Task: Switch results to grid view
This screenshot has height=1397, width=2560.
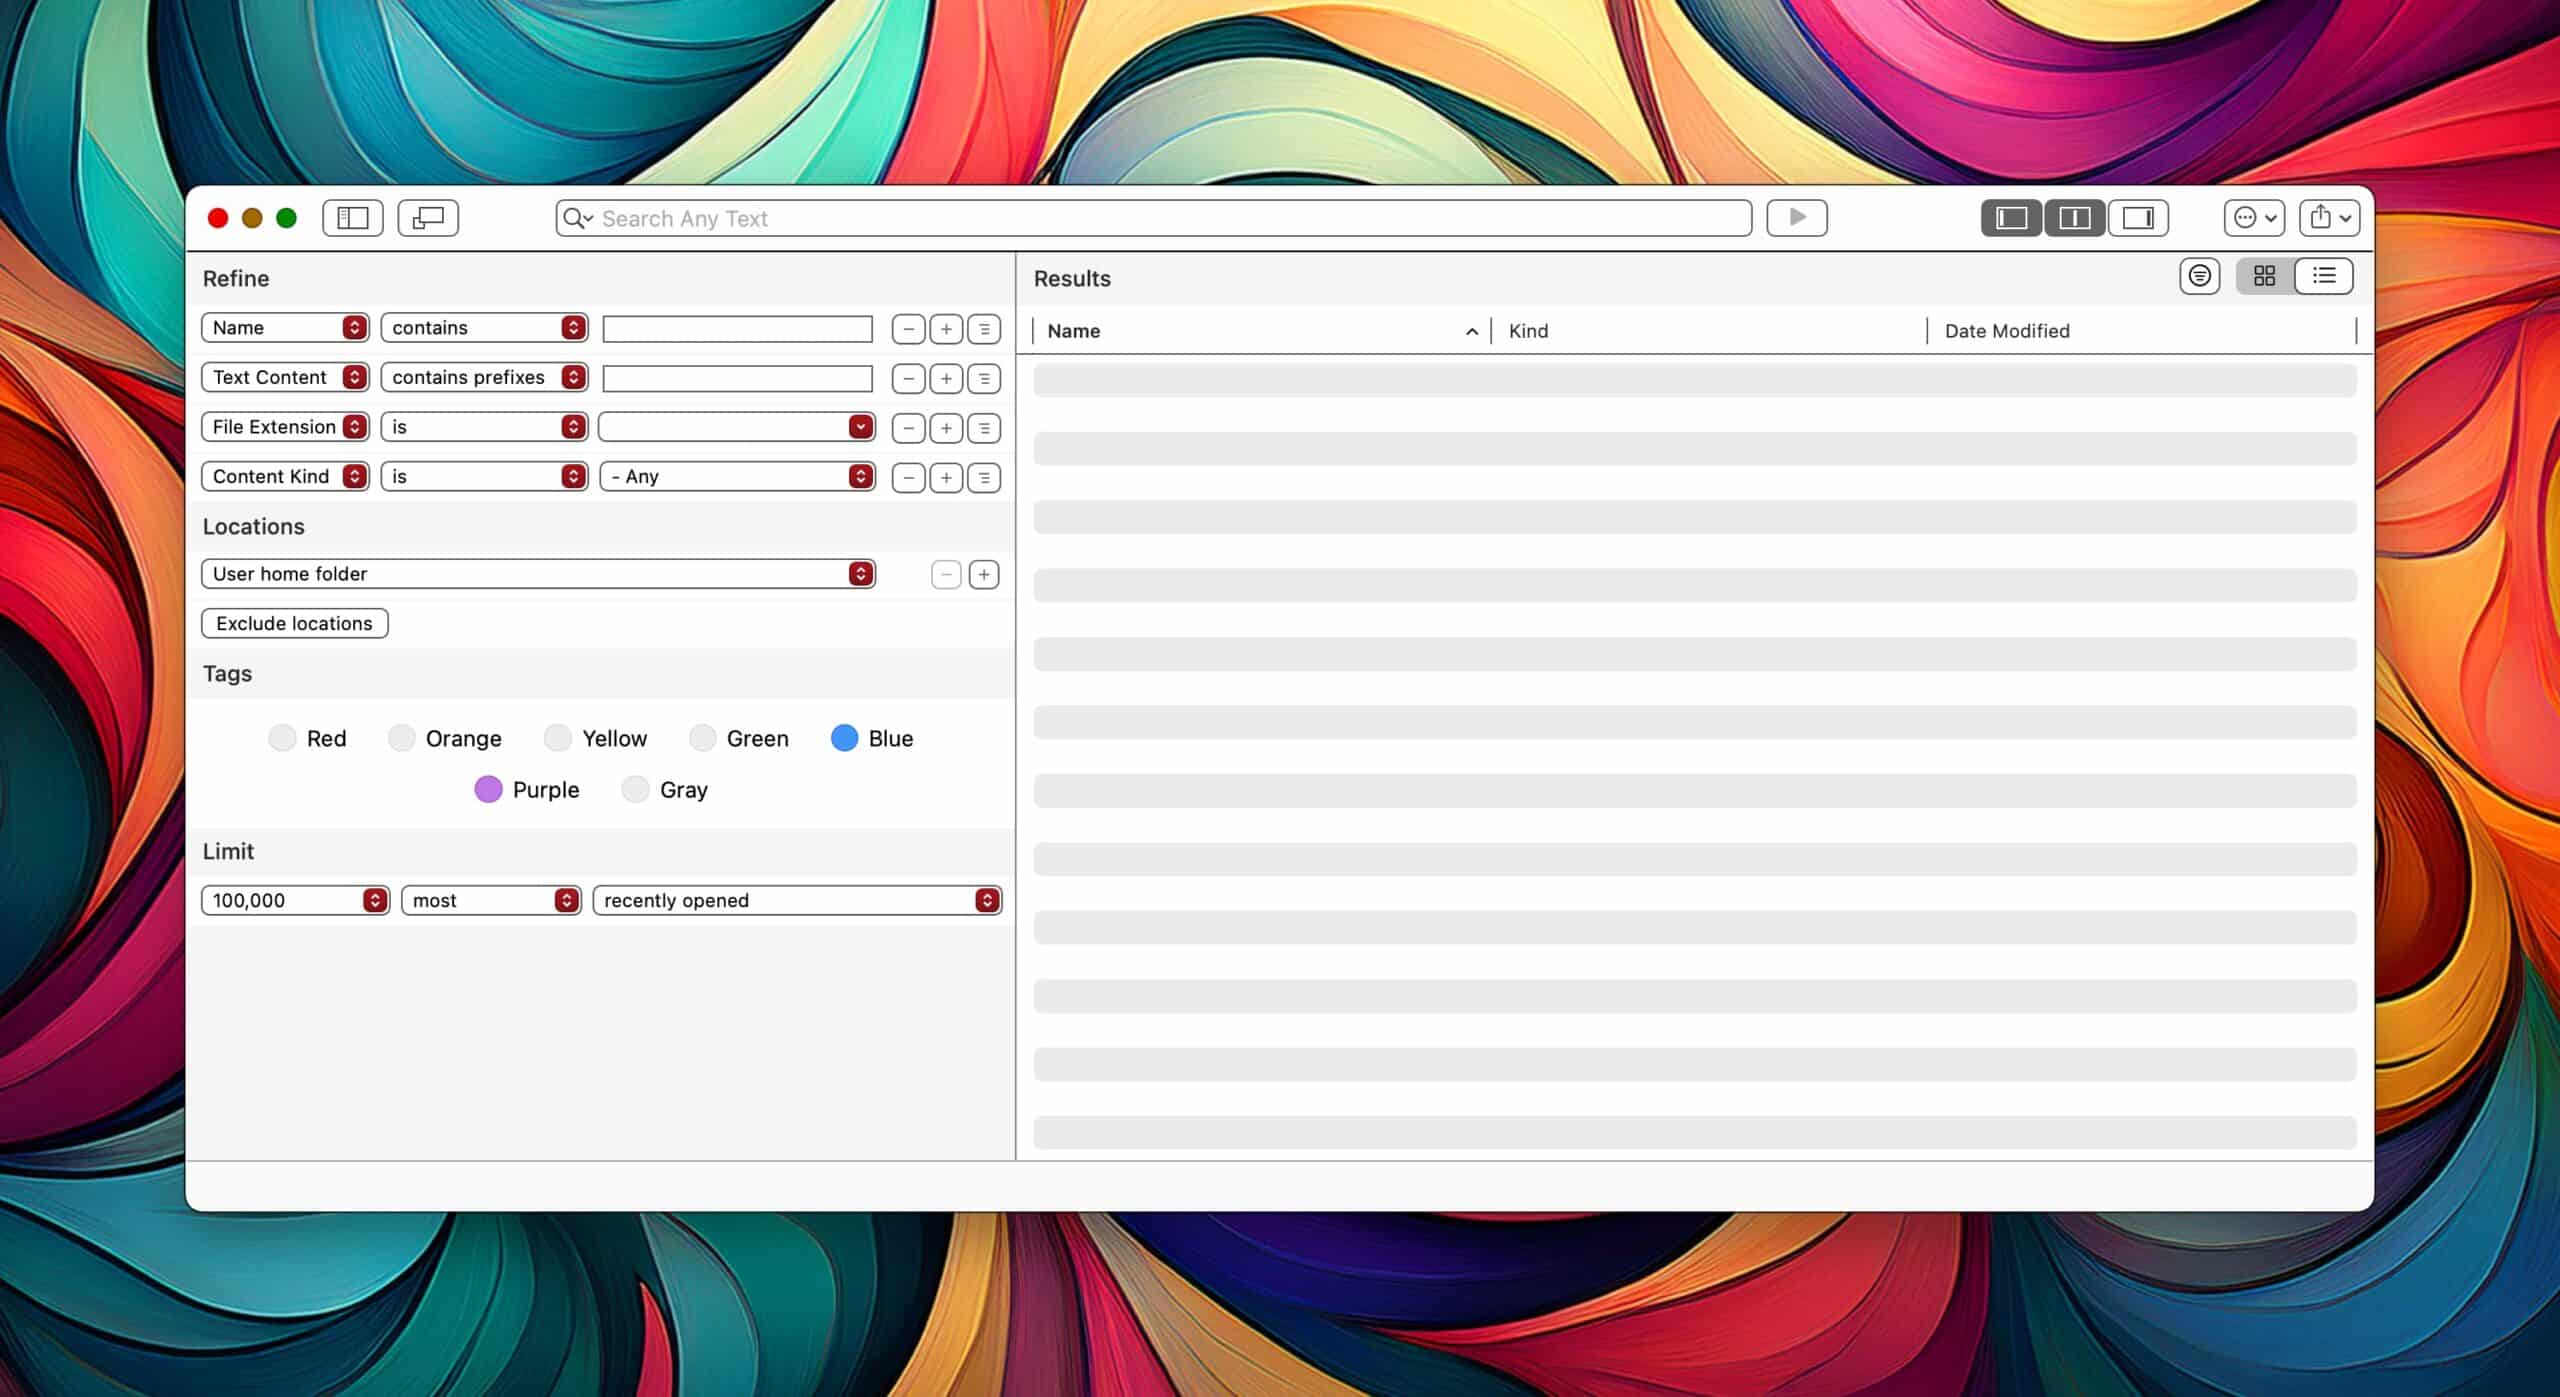Action: 2265,276
